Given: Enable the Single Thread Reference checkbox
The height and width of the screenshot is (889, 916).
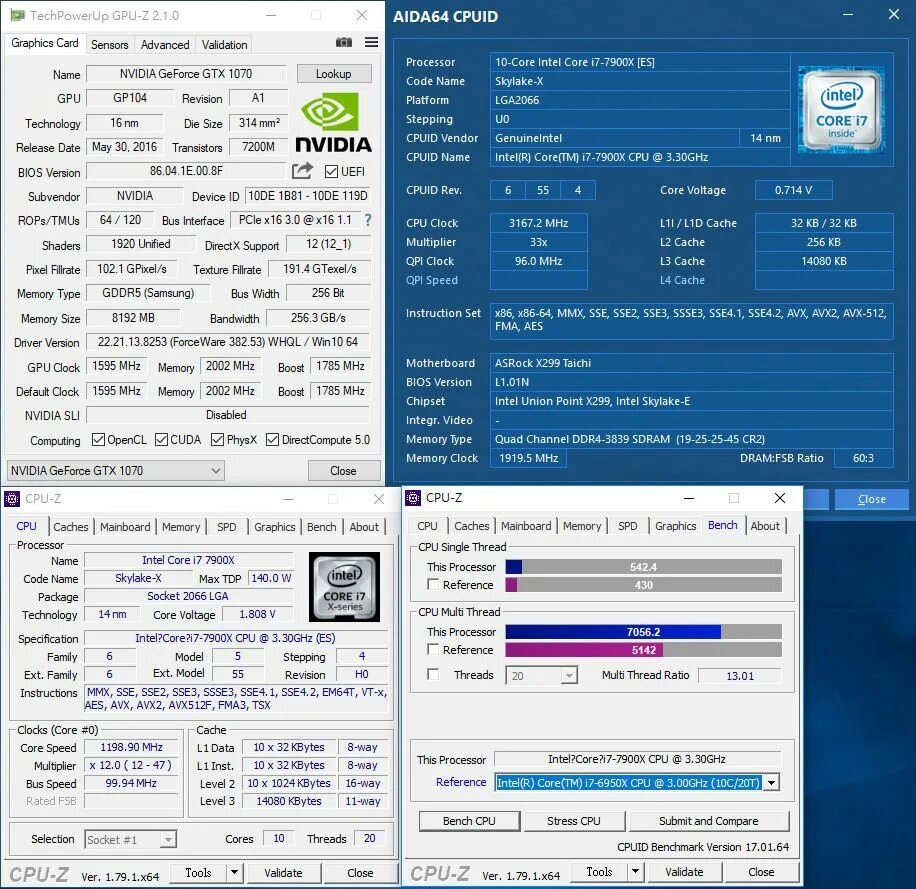Looking at the screenshot, I should click(x=433, y=584).
